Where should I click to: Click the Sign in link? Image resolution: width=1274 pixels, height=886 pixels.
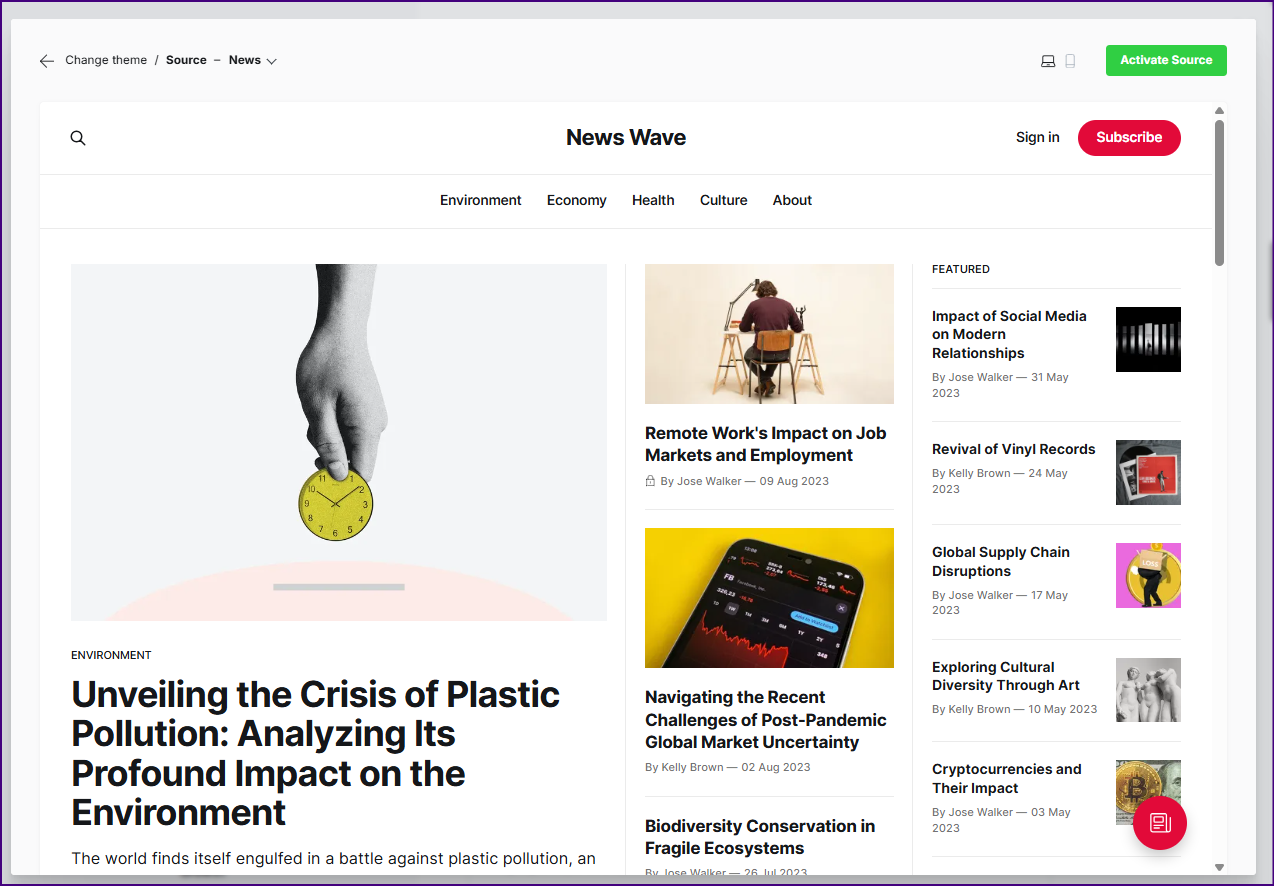pos(1038,138)
